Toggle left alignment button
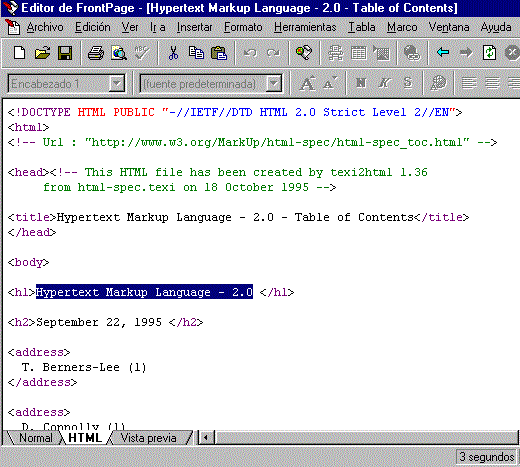 [x=469, y=83]
